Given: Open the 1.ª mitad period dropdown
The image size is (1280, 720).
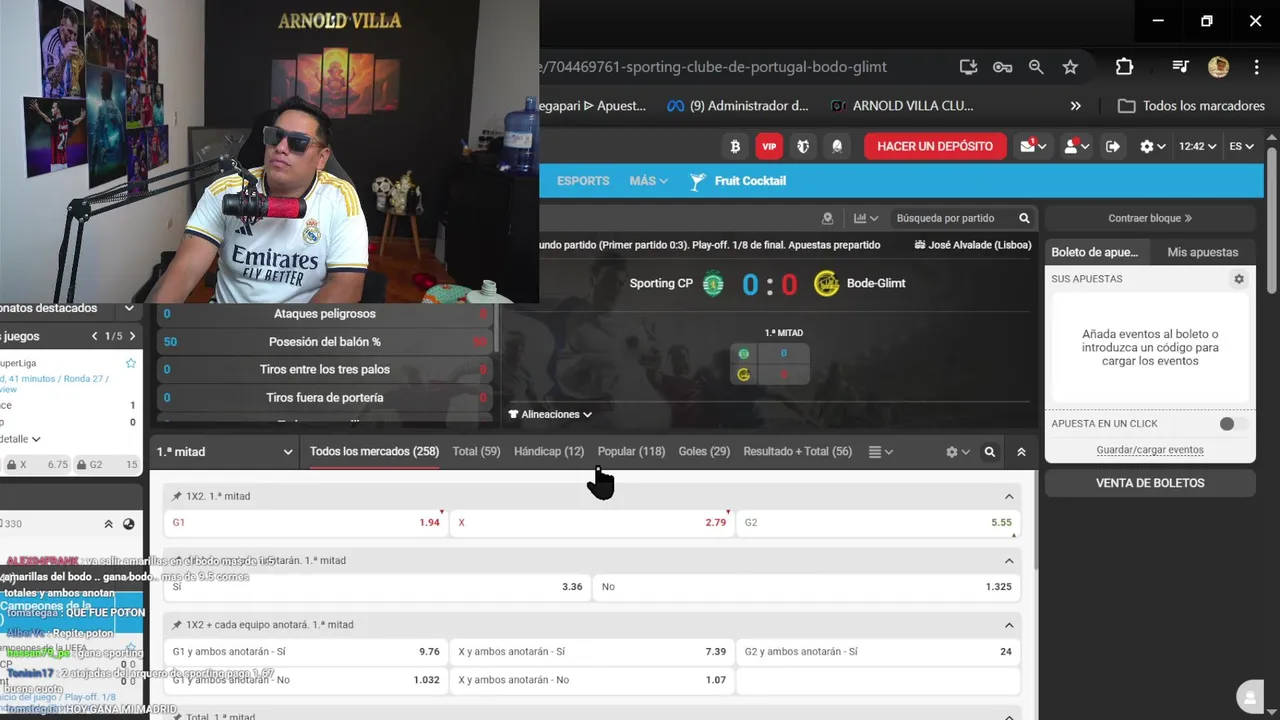Looking at the screenshot, I should click(224, 452).
